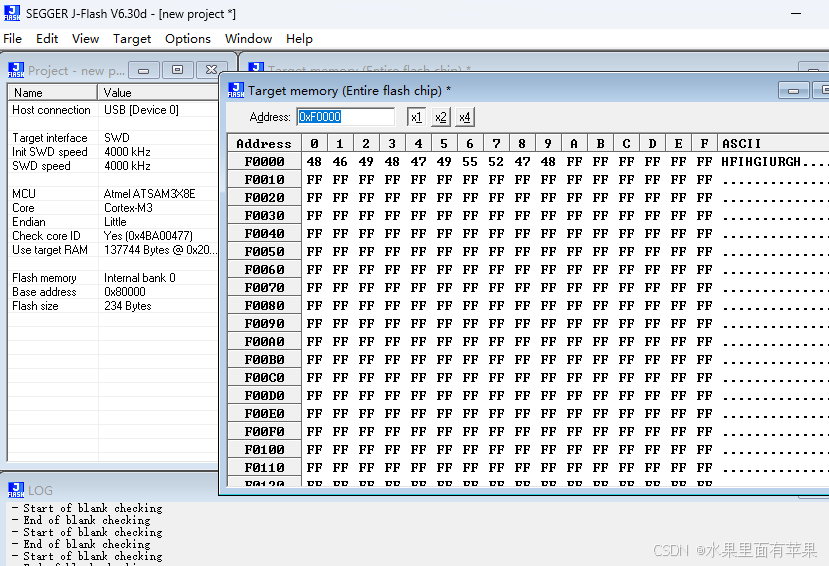829x566 pixels.
Task: Click the F0010 address row header
Action: click(x=264, y=179)
